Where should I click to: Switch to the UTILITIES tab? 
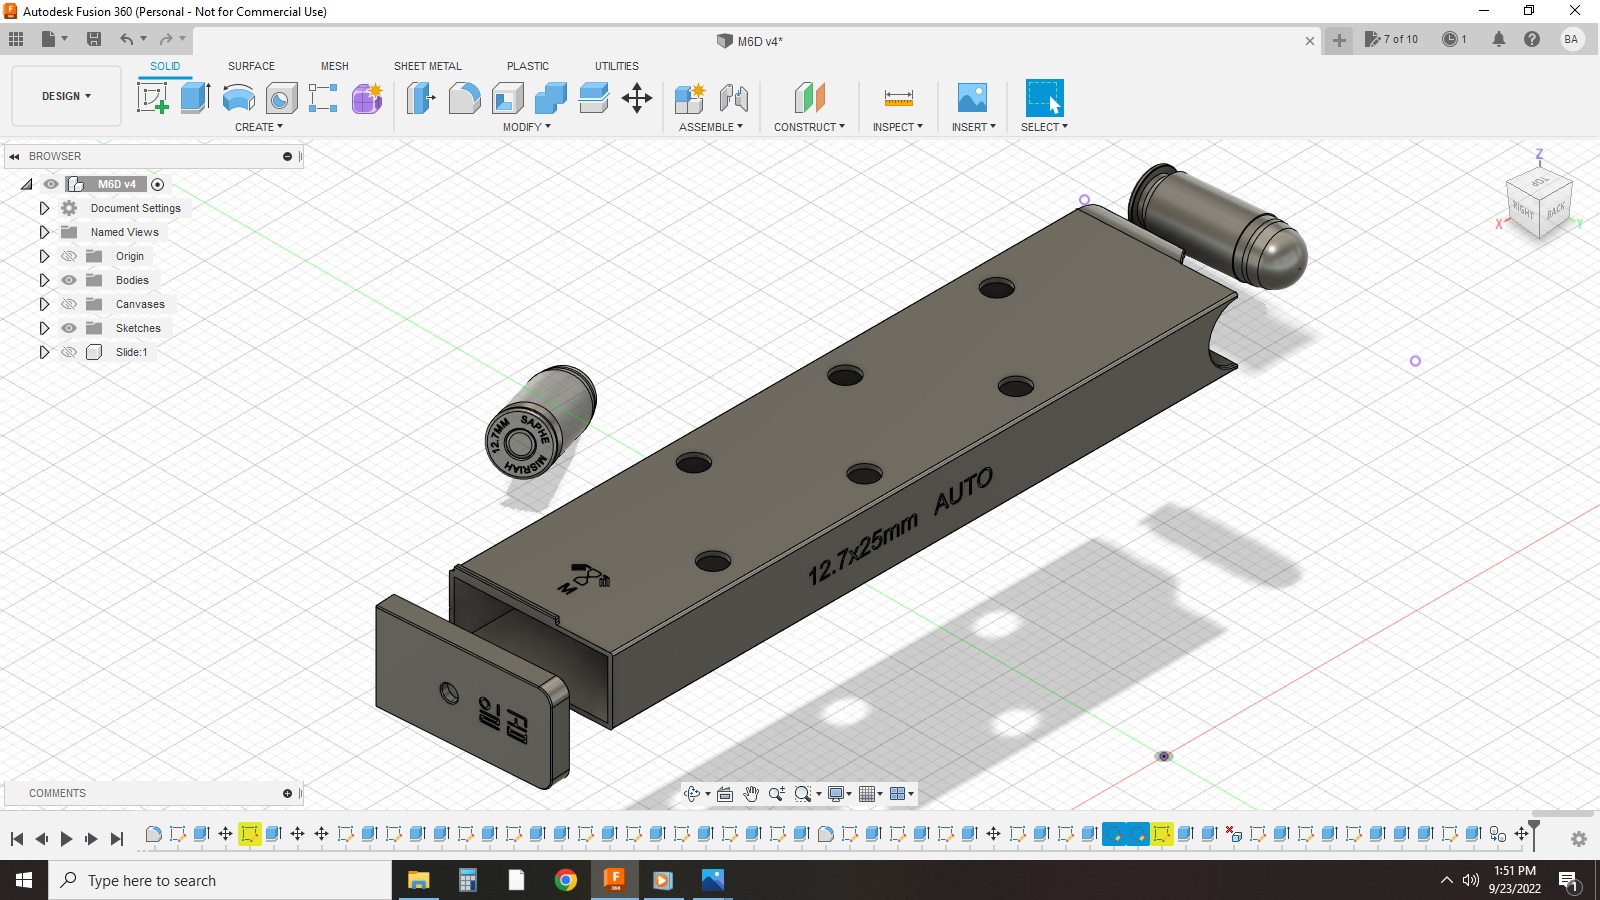[x=617, y=66]
